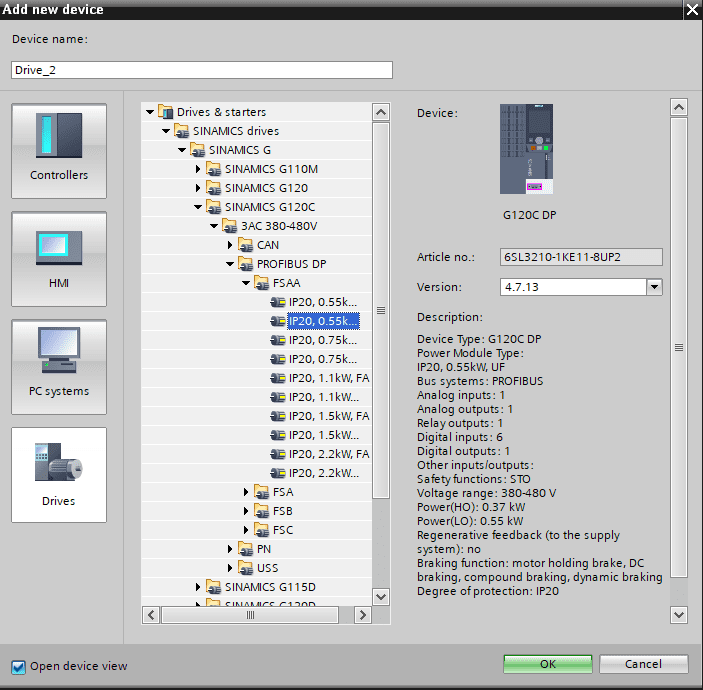703x690 pixels.
Task: Select the IP20, 2.2kW... truncated item
Action: click(323, 473)
